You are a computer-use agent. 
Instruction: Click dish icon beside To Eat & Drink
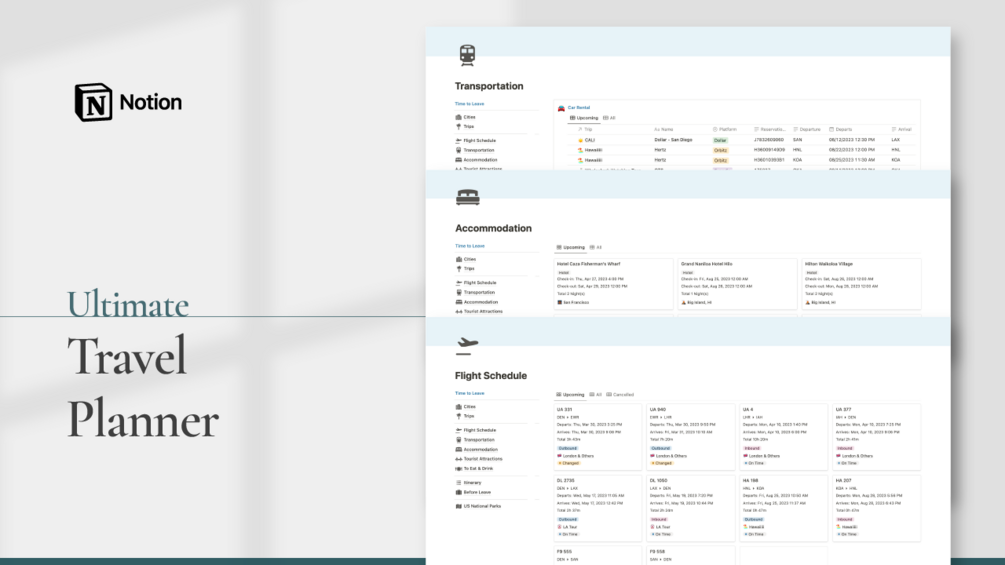click(458, 469)
